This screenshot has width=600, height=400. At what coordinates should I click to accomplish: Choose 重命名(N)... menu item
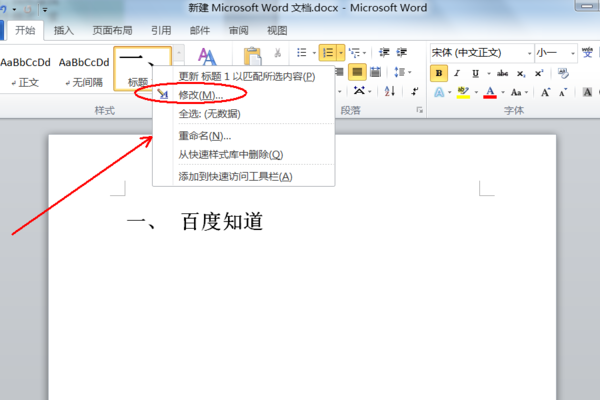click(244, 136)
